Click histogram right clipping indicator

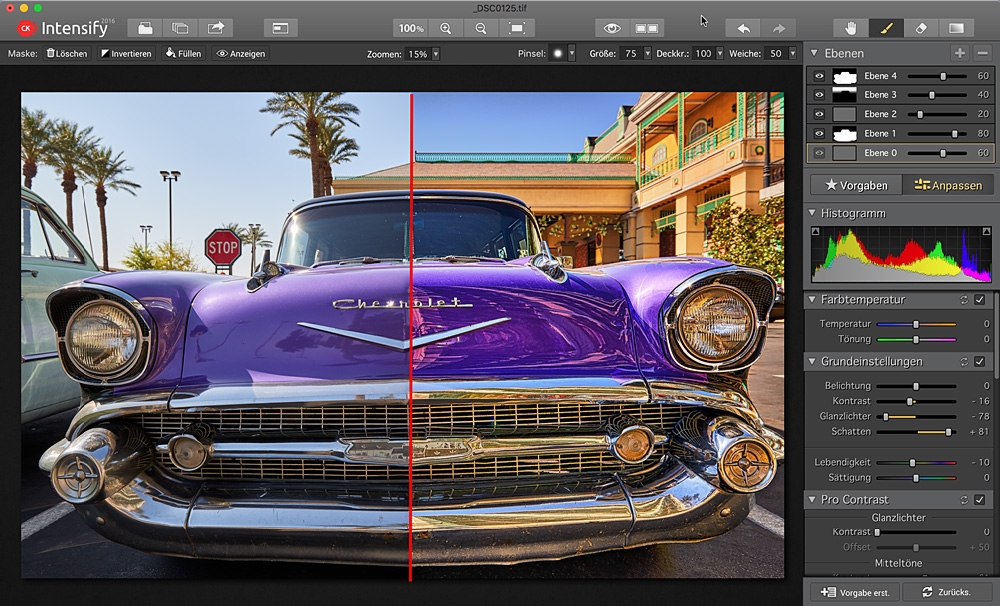[987, 232]
